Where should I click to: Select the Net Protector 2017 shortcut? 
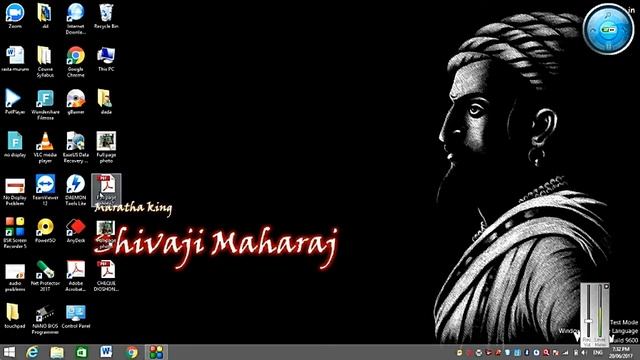point(45,276)
